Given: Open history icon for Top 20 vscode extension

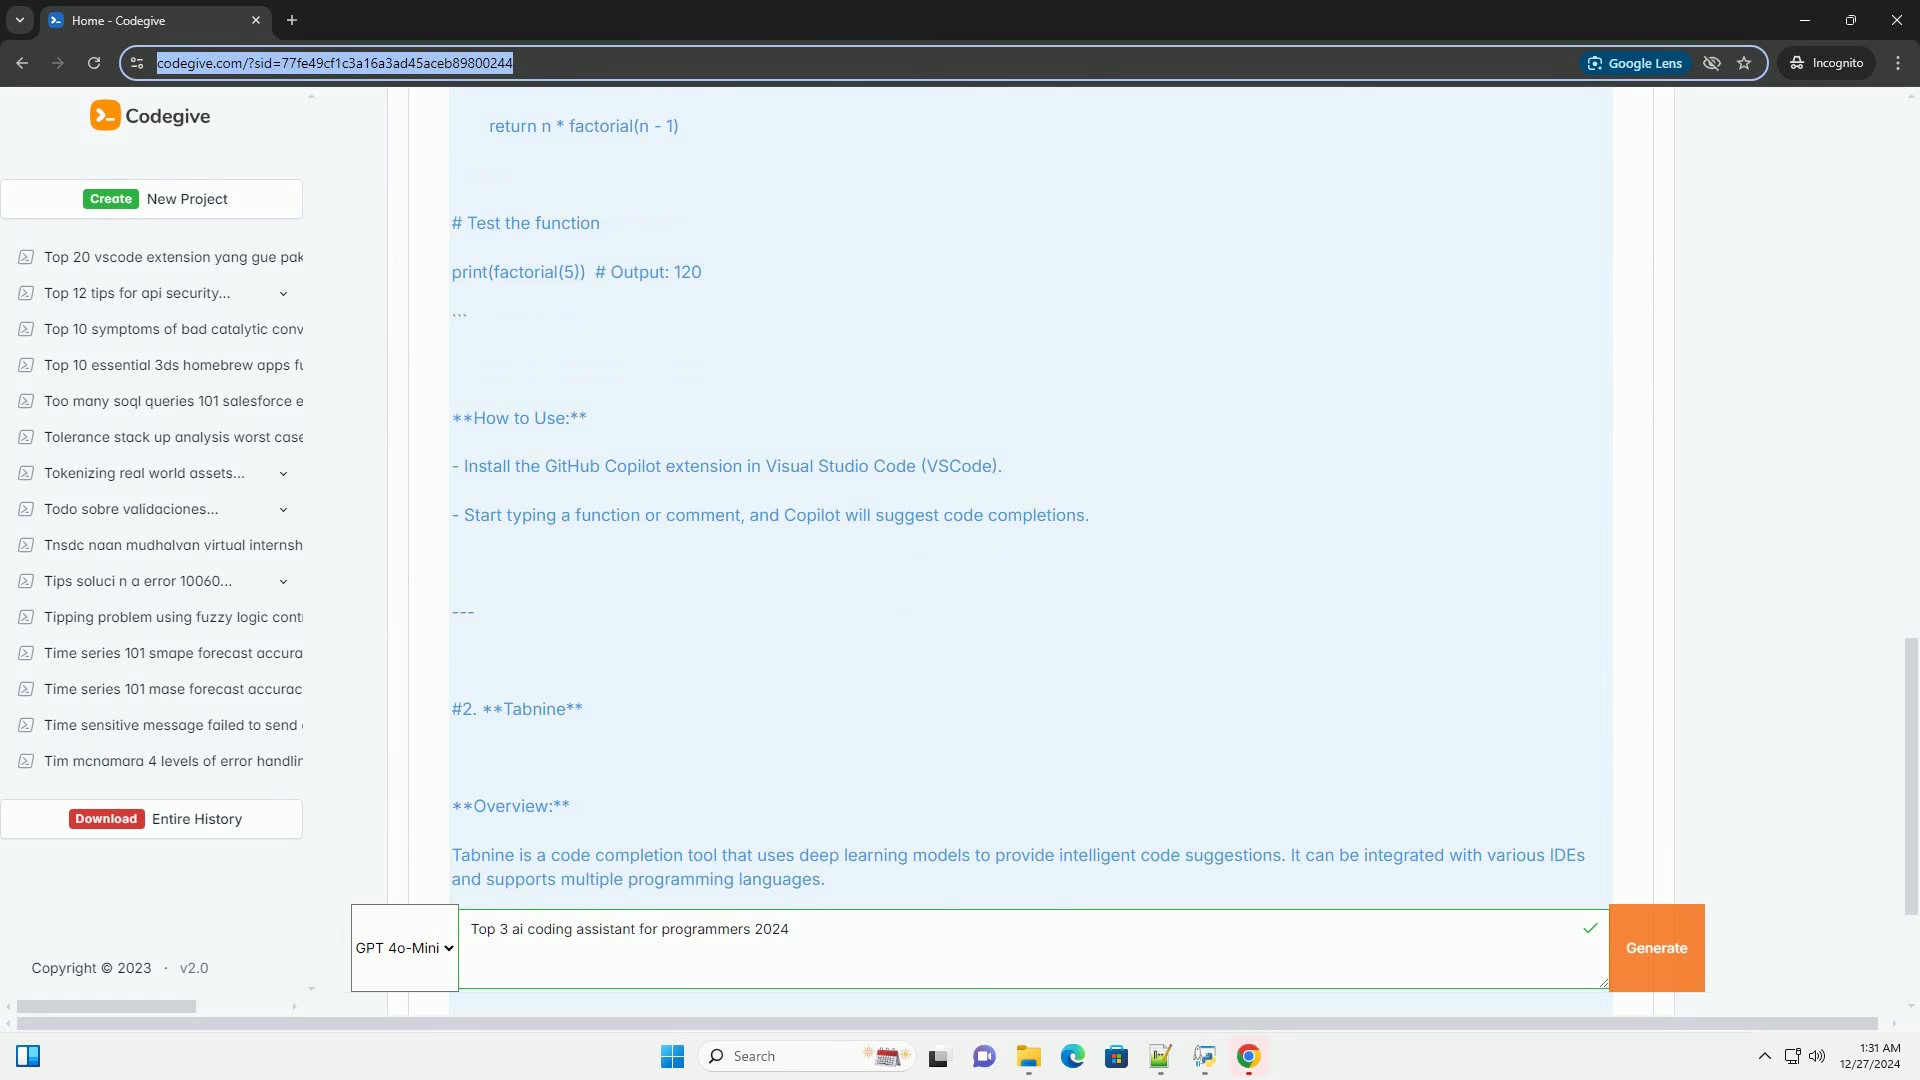Looking at the screenshot, I should click(x=26, y=257).
